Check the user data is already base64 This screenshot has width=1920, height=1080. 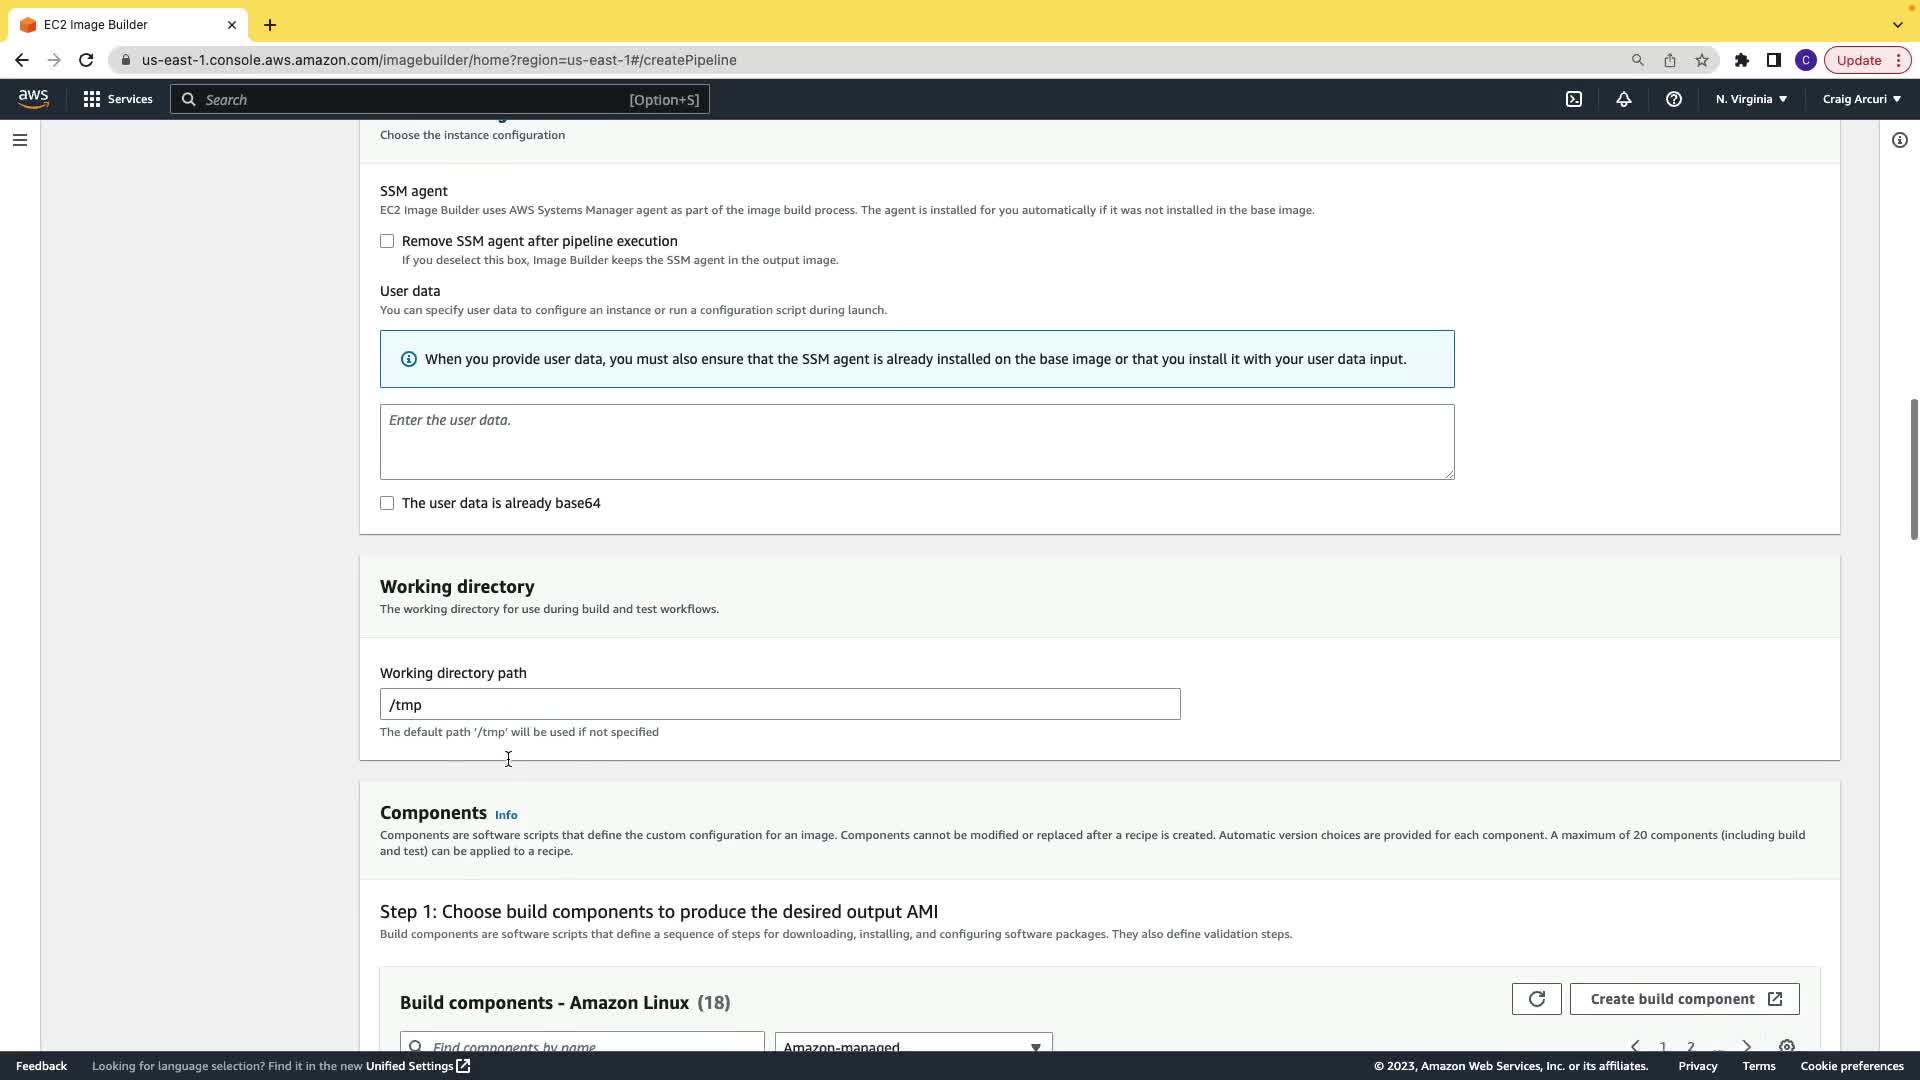point(387,503)
